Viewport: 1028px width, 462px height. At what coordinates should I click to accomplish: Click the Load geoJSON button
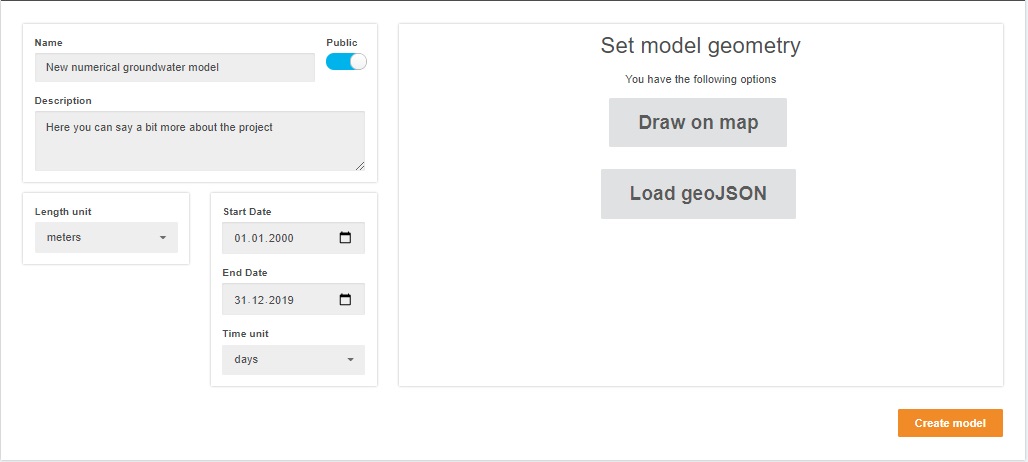click(698, 193)
